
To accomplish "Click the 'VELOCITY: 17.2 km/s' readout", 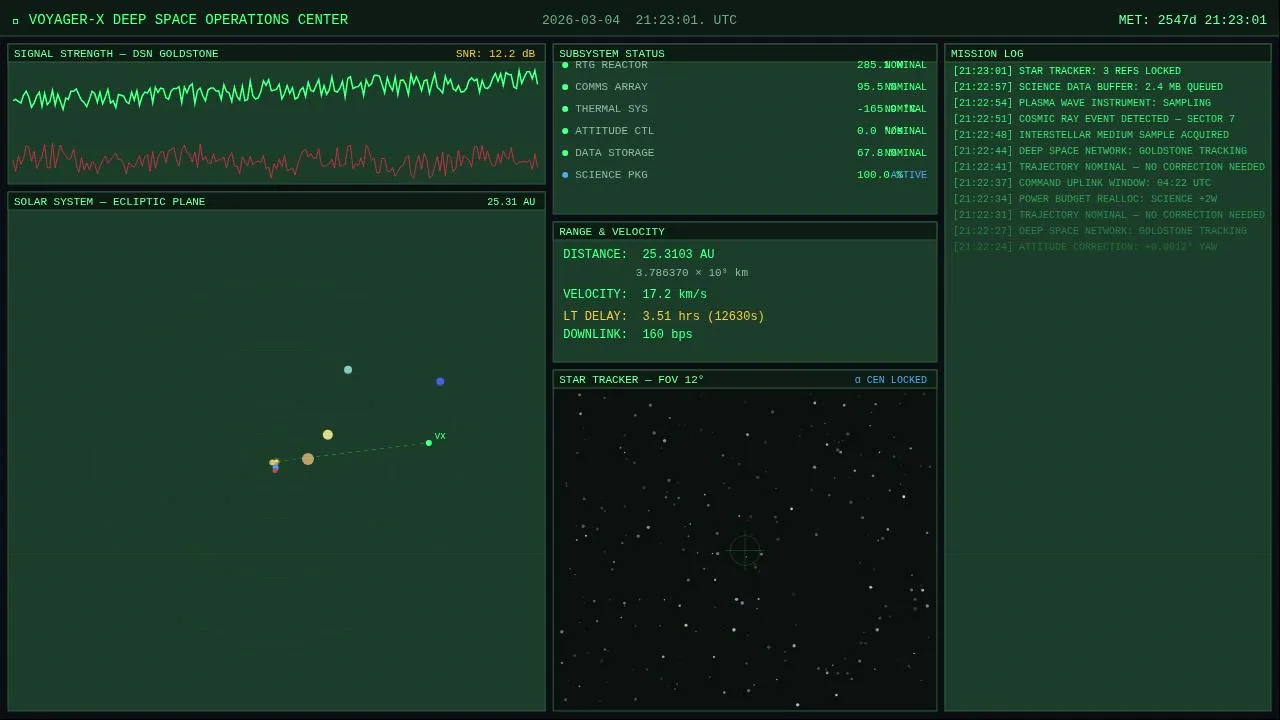I will click(x=634, y=295).
